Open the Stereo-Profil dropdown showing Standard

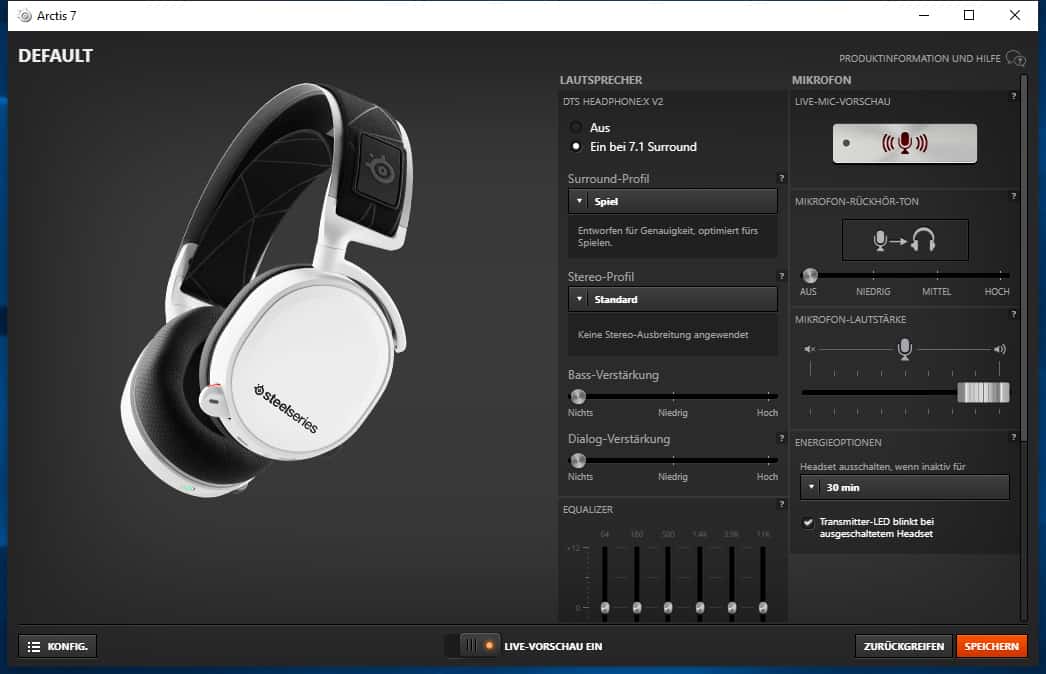pos(672,299)
